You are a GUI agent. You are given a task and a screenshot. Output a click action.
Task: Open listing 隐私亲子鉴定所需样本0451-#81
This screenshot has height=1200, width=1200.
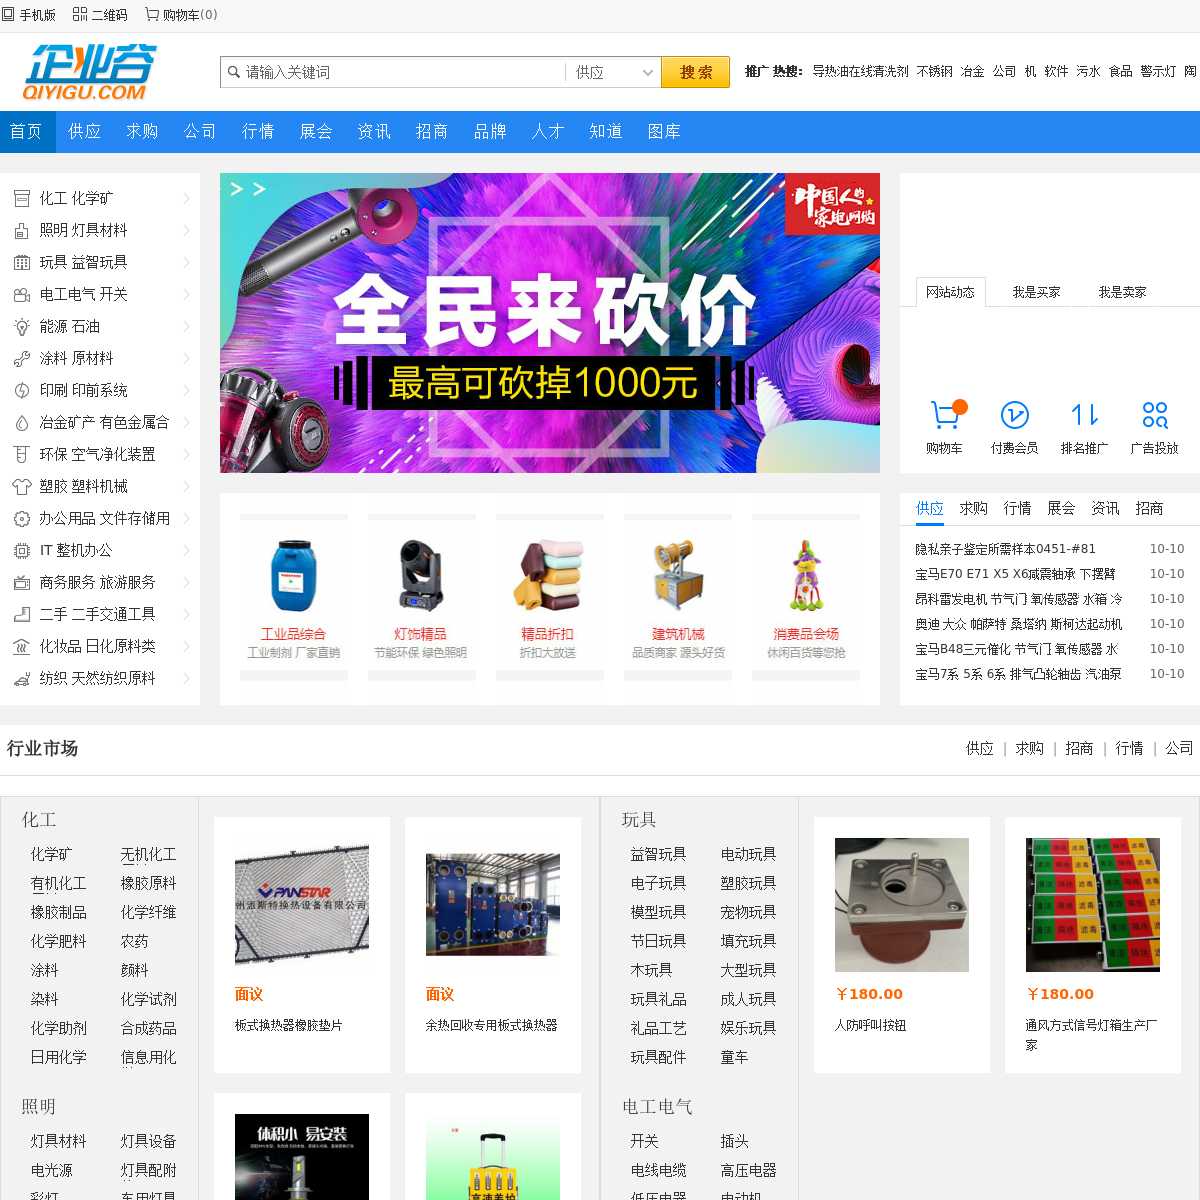(x=1005, y=549)
